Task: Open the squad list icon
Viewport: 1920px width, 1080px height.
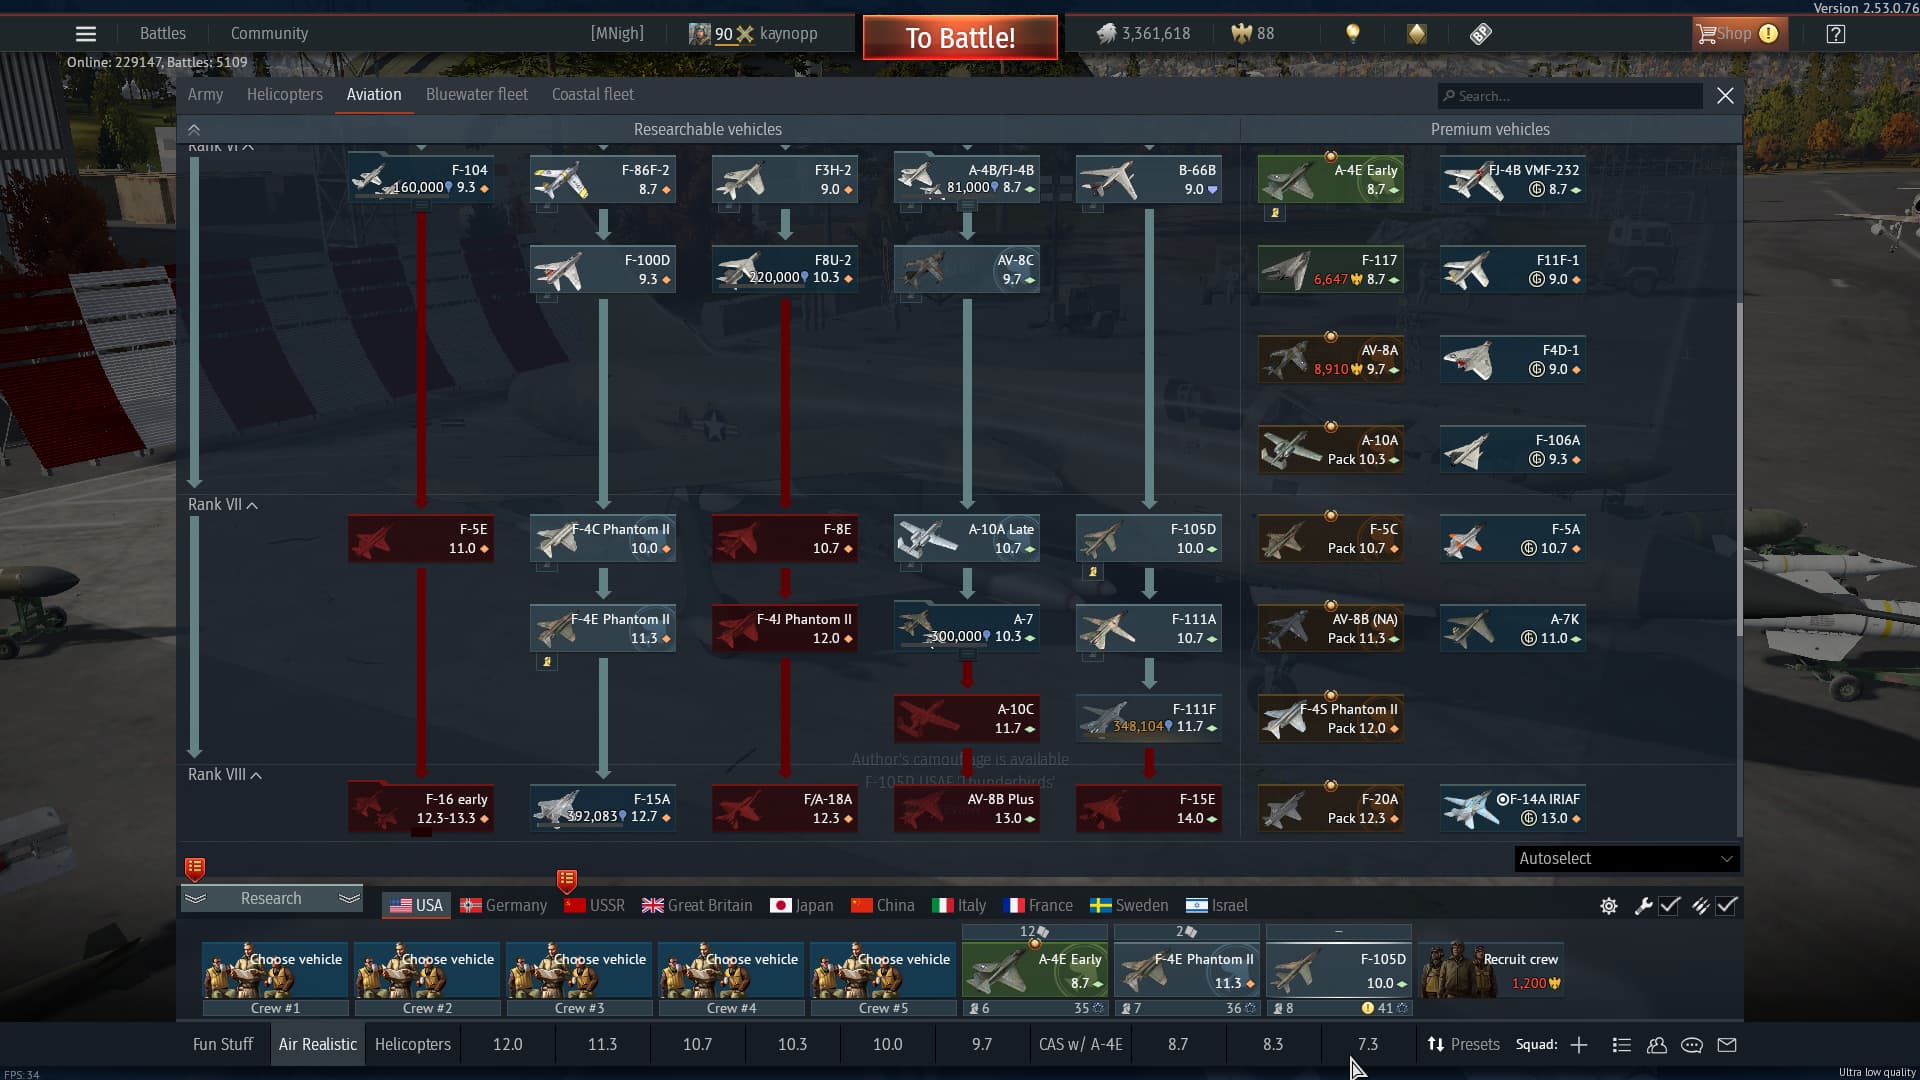Action: 1622,1045
